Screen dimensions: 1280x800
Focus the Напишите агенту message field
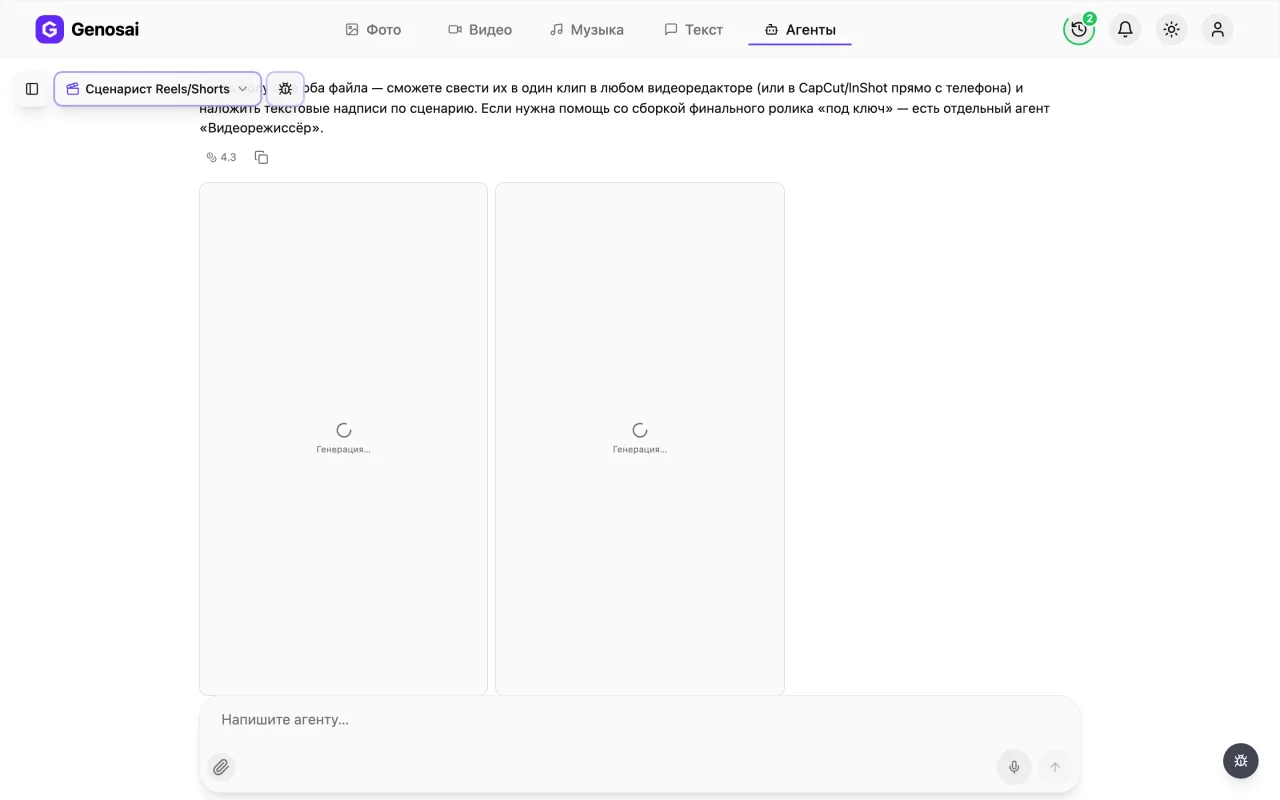coord(640,720)
